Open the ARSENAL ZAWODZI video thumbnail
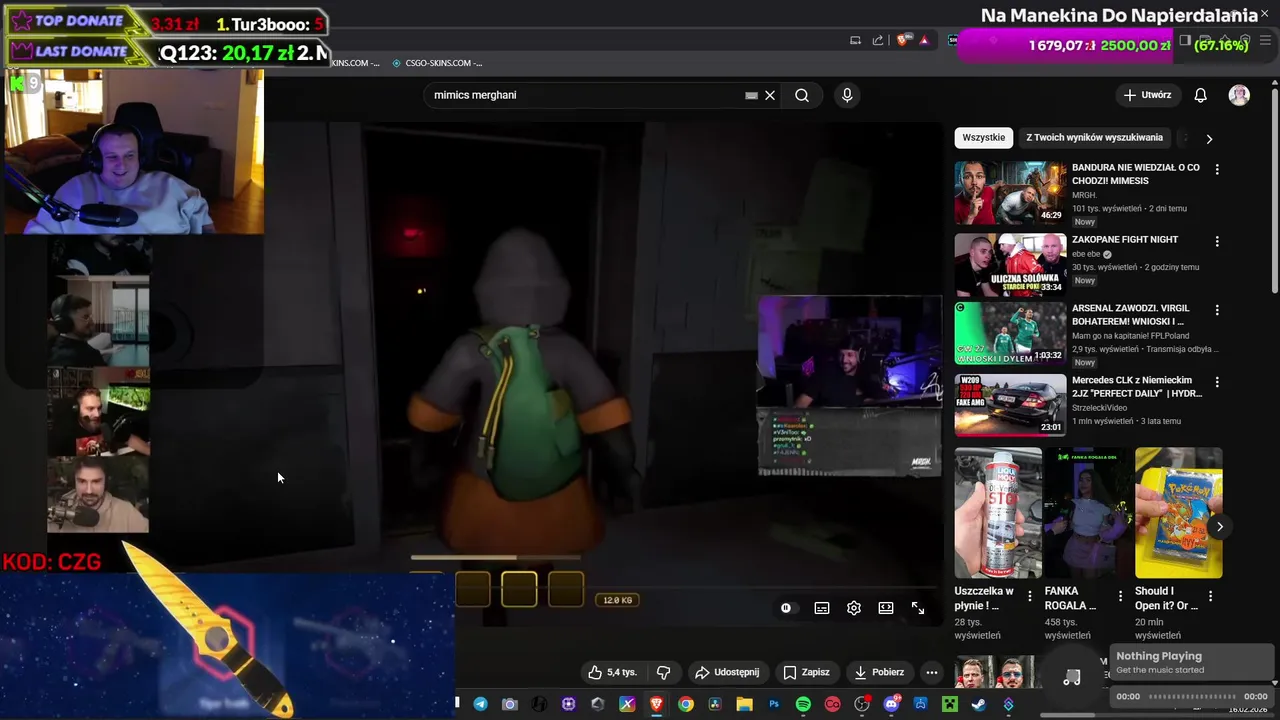The width and height of the screenshot is (1280, 720). pyautogui.click(x=1010, y=334)
